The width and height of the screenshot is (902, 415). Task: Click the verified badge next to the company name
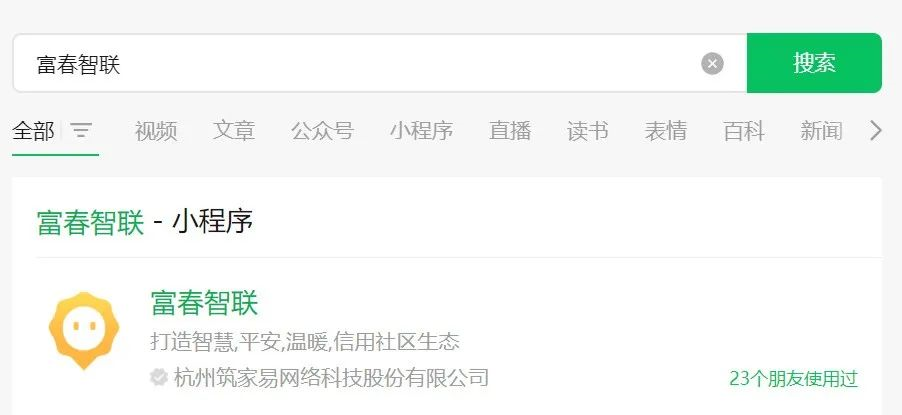[159, 378]
